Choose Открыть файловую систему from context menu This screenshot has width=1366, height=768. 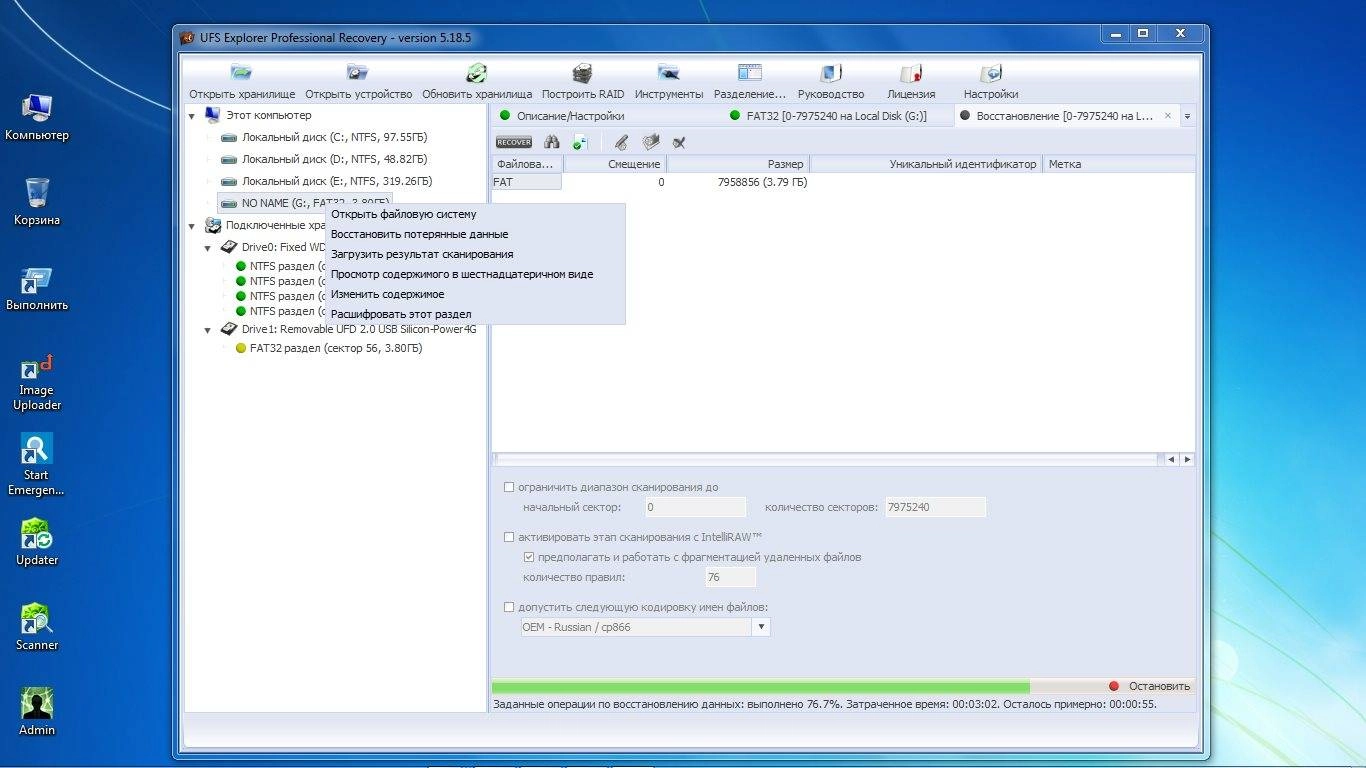pos(475,214)
